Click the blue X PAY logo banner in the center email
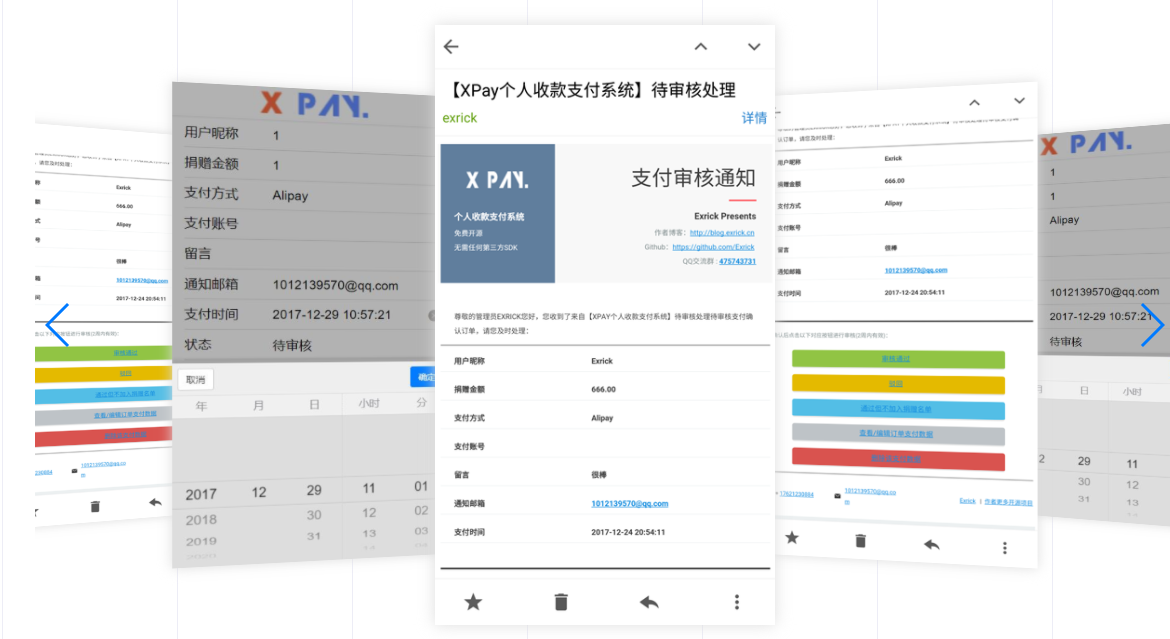 [x=498, y=213]
